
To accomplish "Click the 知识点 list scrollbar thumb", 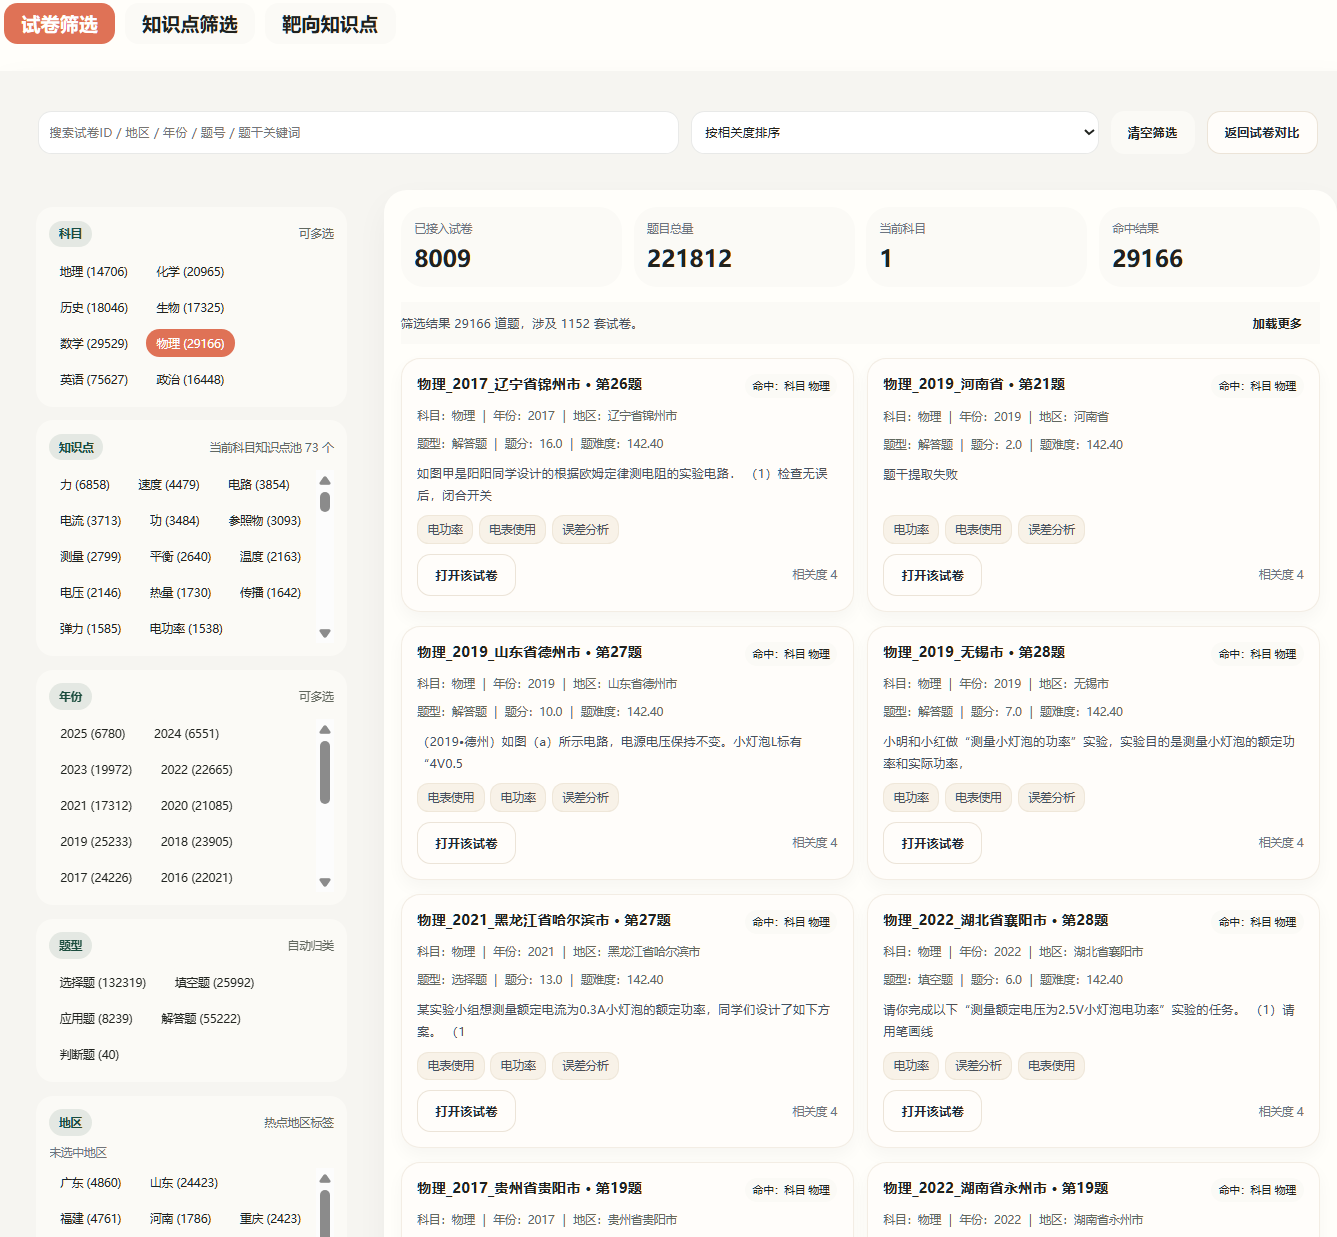I will (325, 500).
